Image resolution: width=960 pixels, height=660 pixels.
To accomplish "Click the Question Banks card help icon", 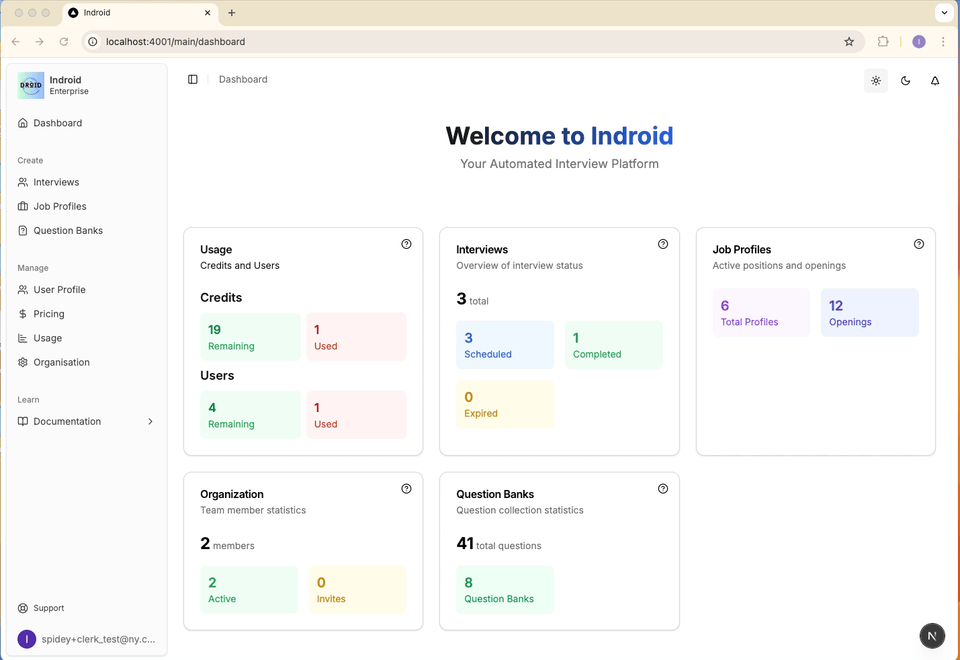I will 663,489.
